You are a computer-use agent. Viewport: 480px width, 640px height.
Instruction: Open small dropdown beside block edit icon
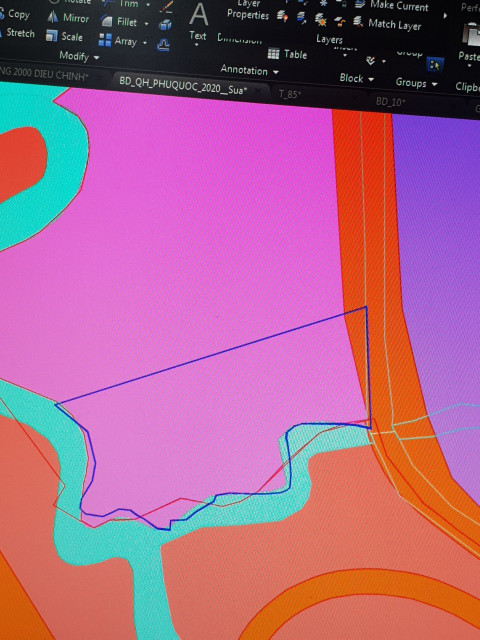point(384,62)
